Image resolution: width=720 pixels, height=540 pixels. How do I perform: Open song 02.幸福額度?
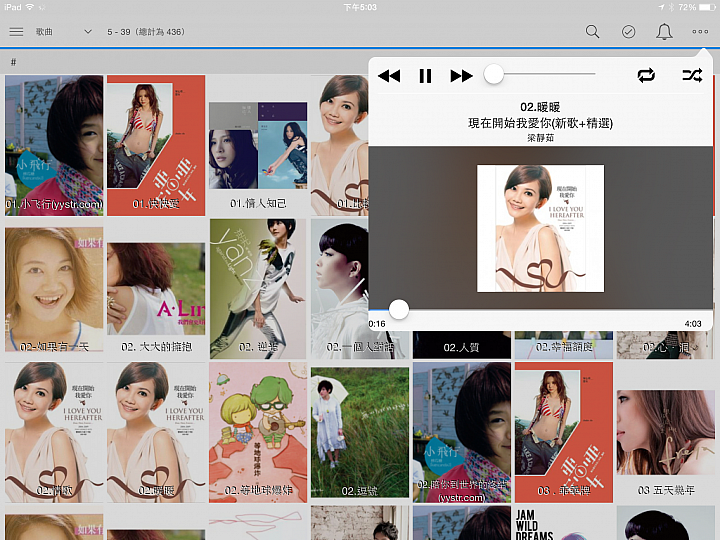tap(563, 345)
